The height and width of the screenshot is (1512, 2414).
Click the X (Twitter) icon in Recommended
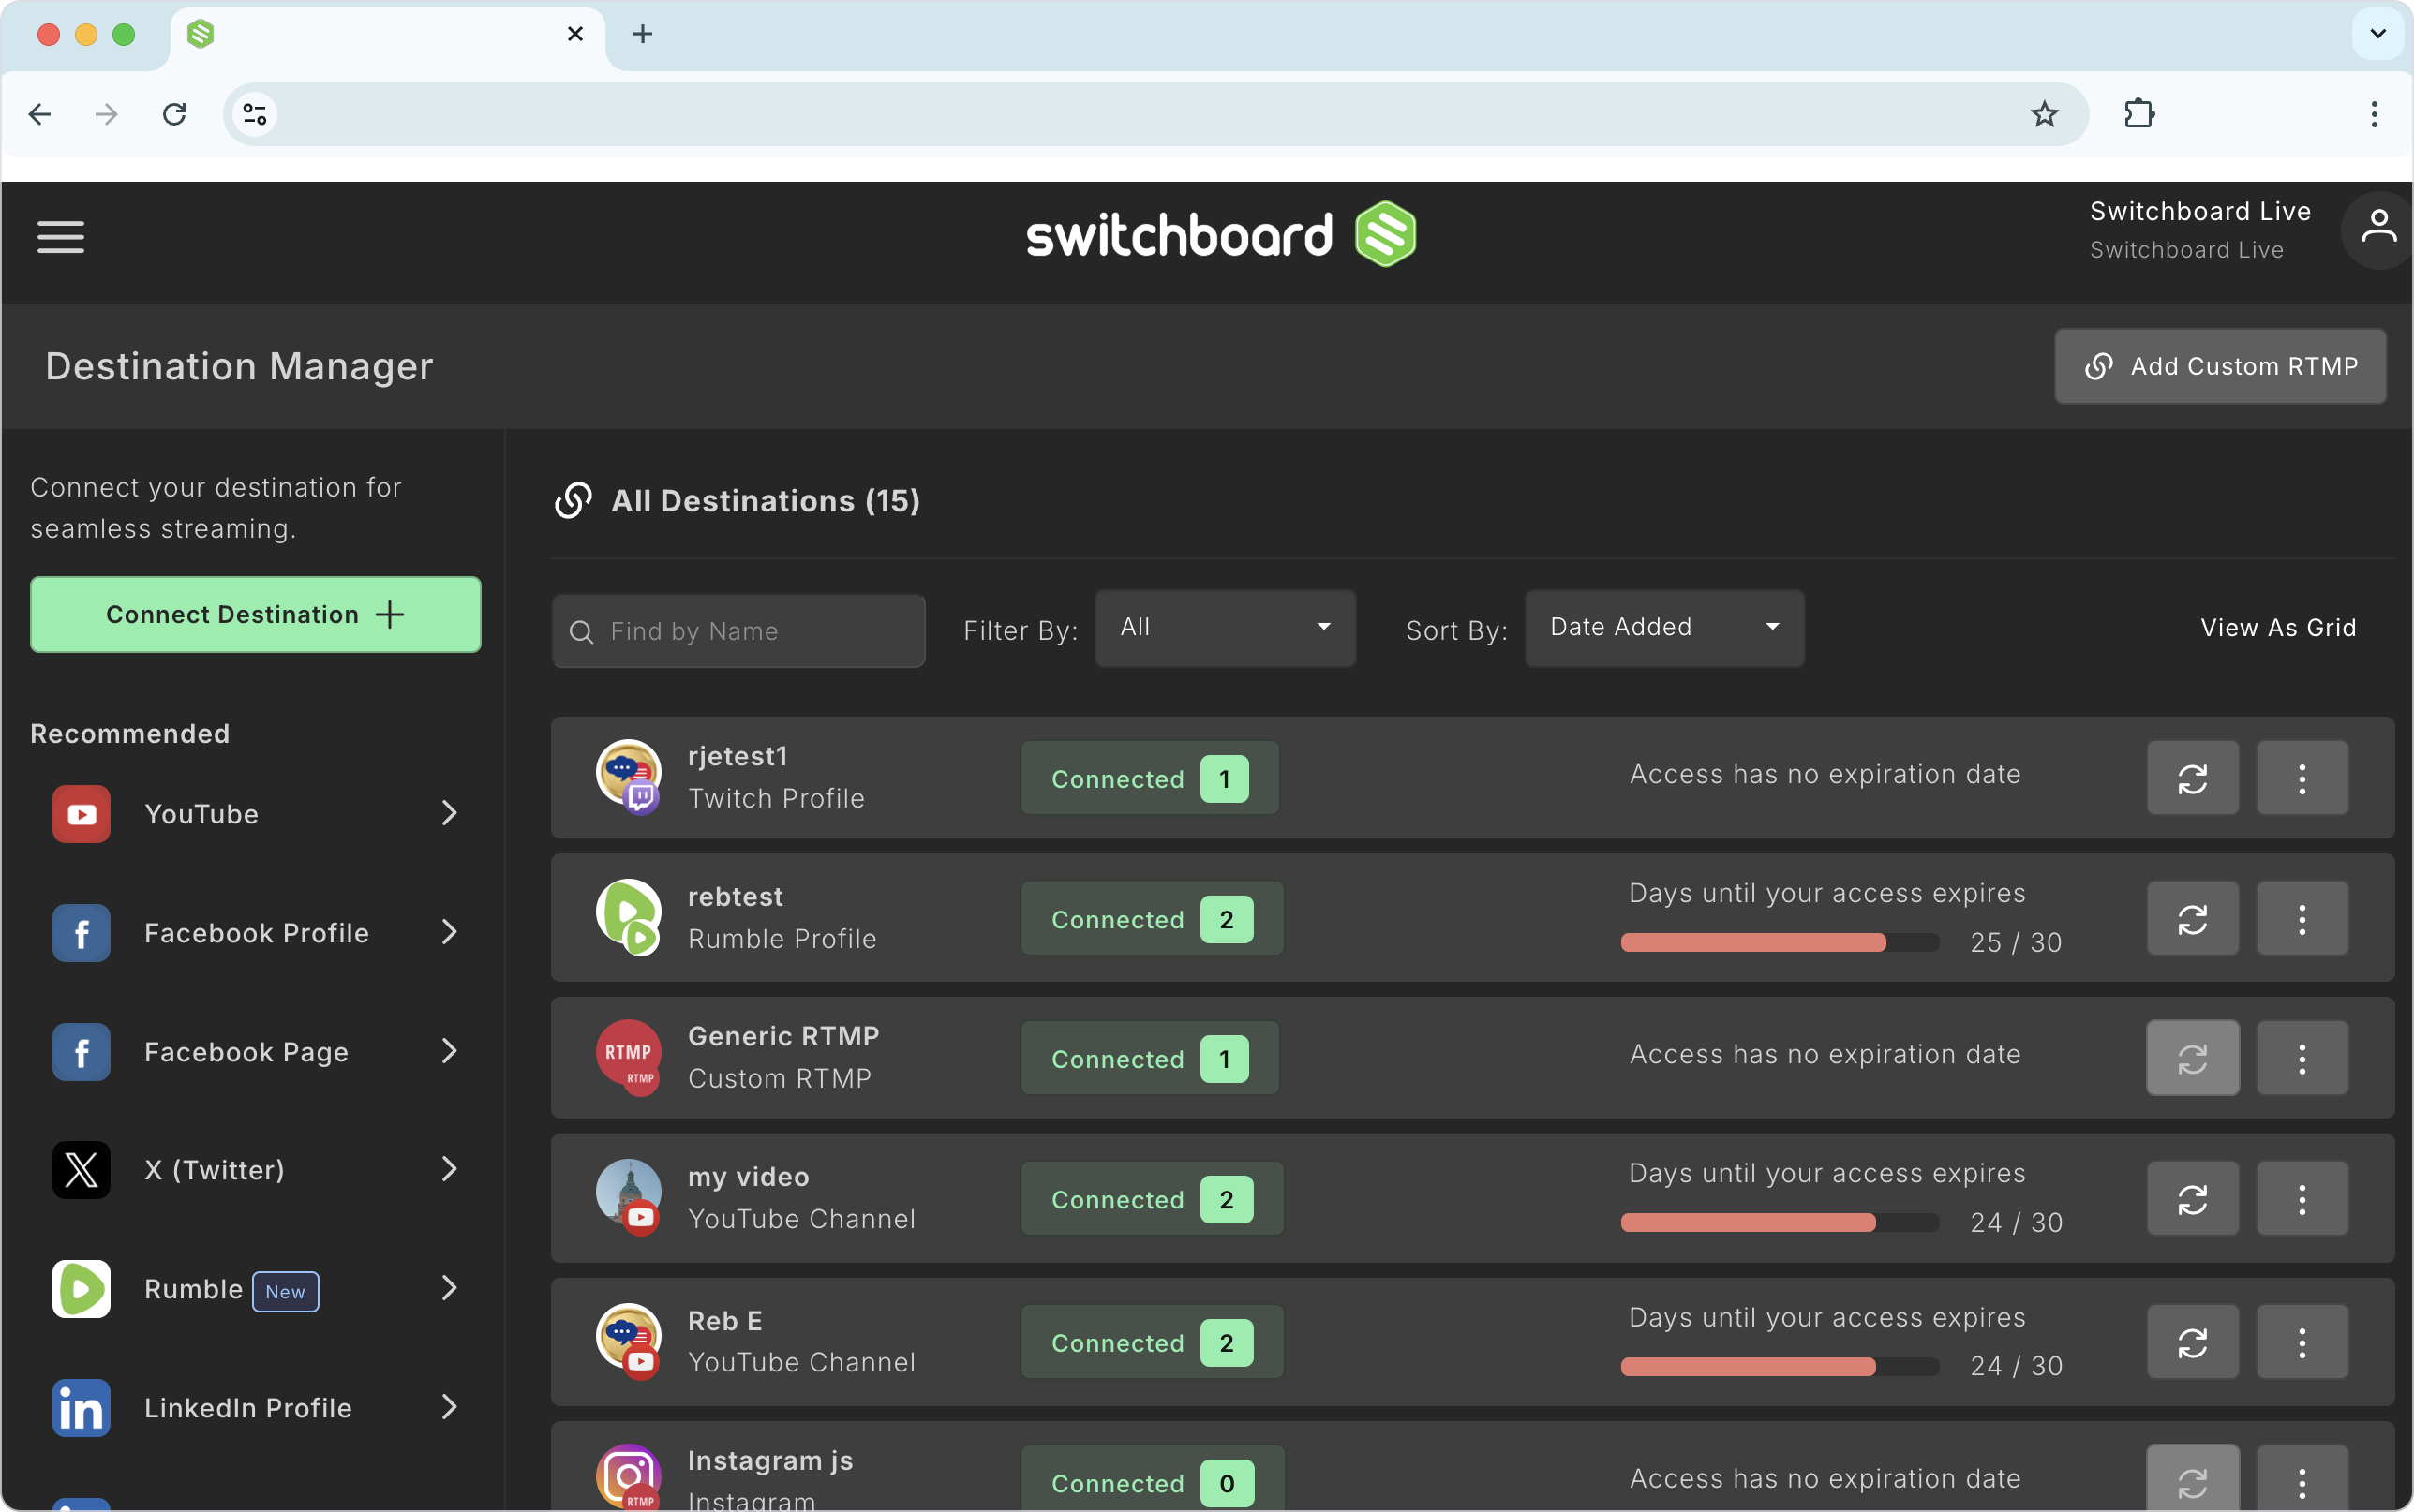(x=81, y=1170)
